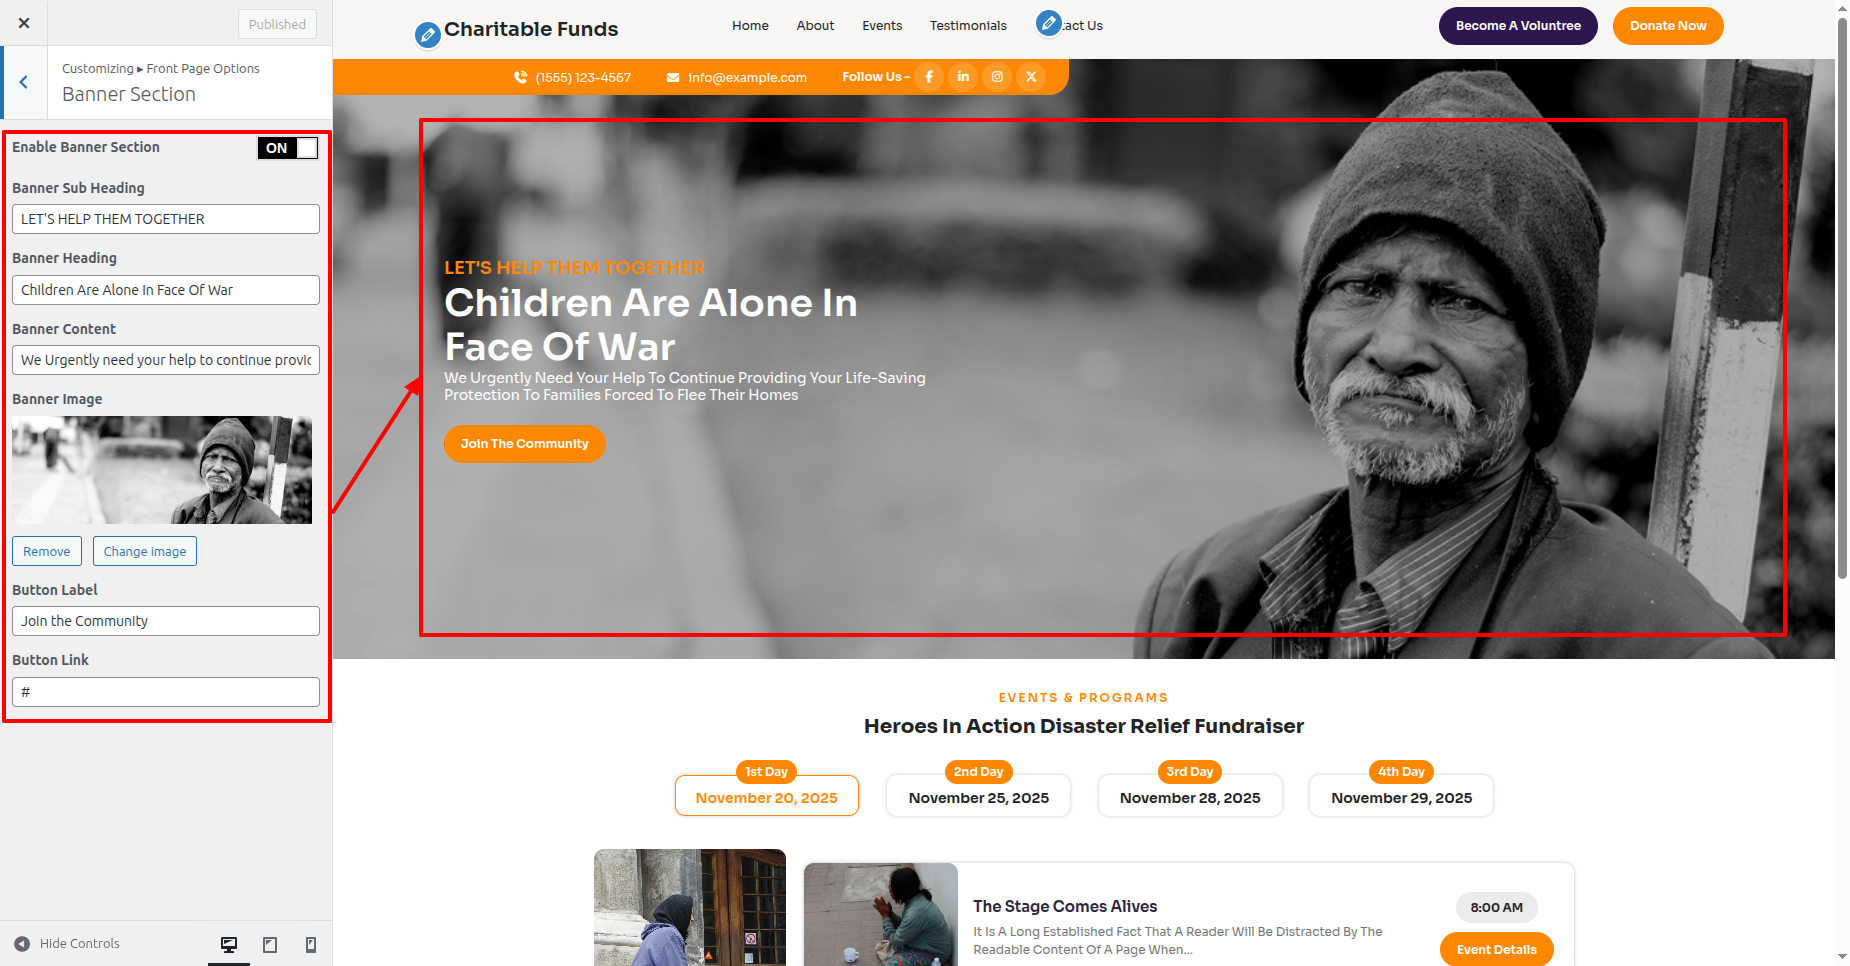Viewport: 1850px width, 966px height.
Task: Click the edit pencil beside the Charitable Funds logo
Action: (427, 36)
